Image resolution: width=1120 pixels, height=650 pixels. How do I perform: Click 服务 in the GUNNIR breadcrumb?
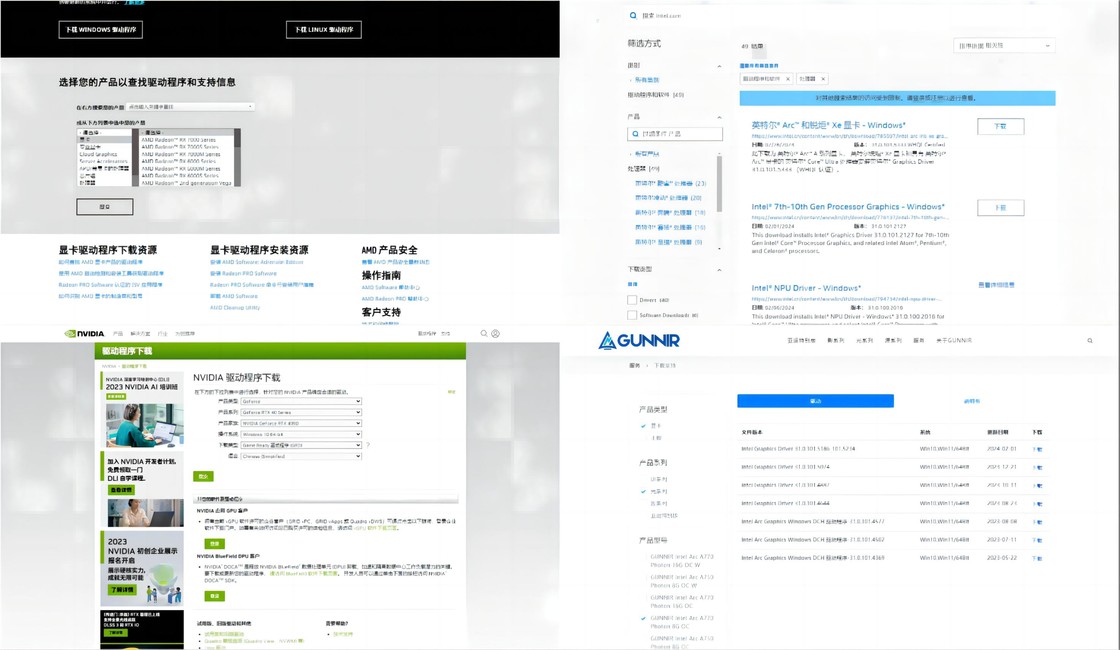(x=634, y=365)
